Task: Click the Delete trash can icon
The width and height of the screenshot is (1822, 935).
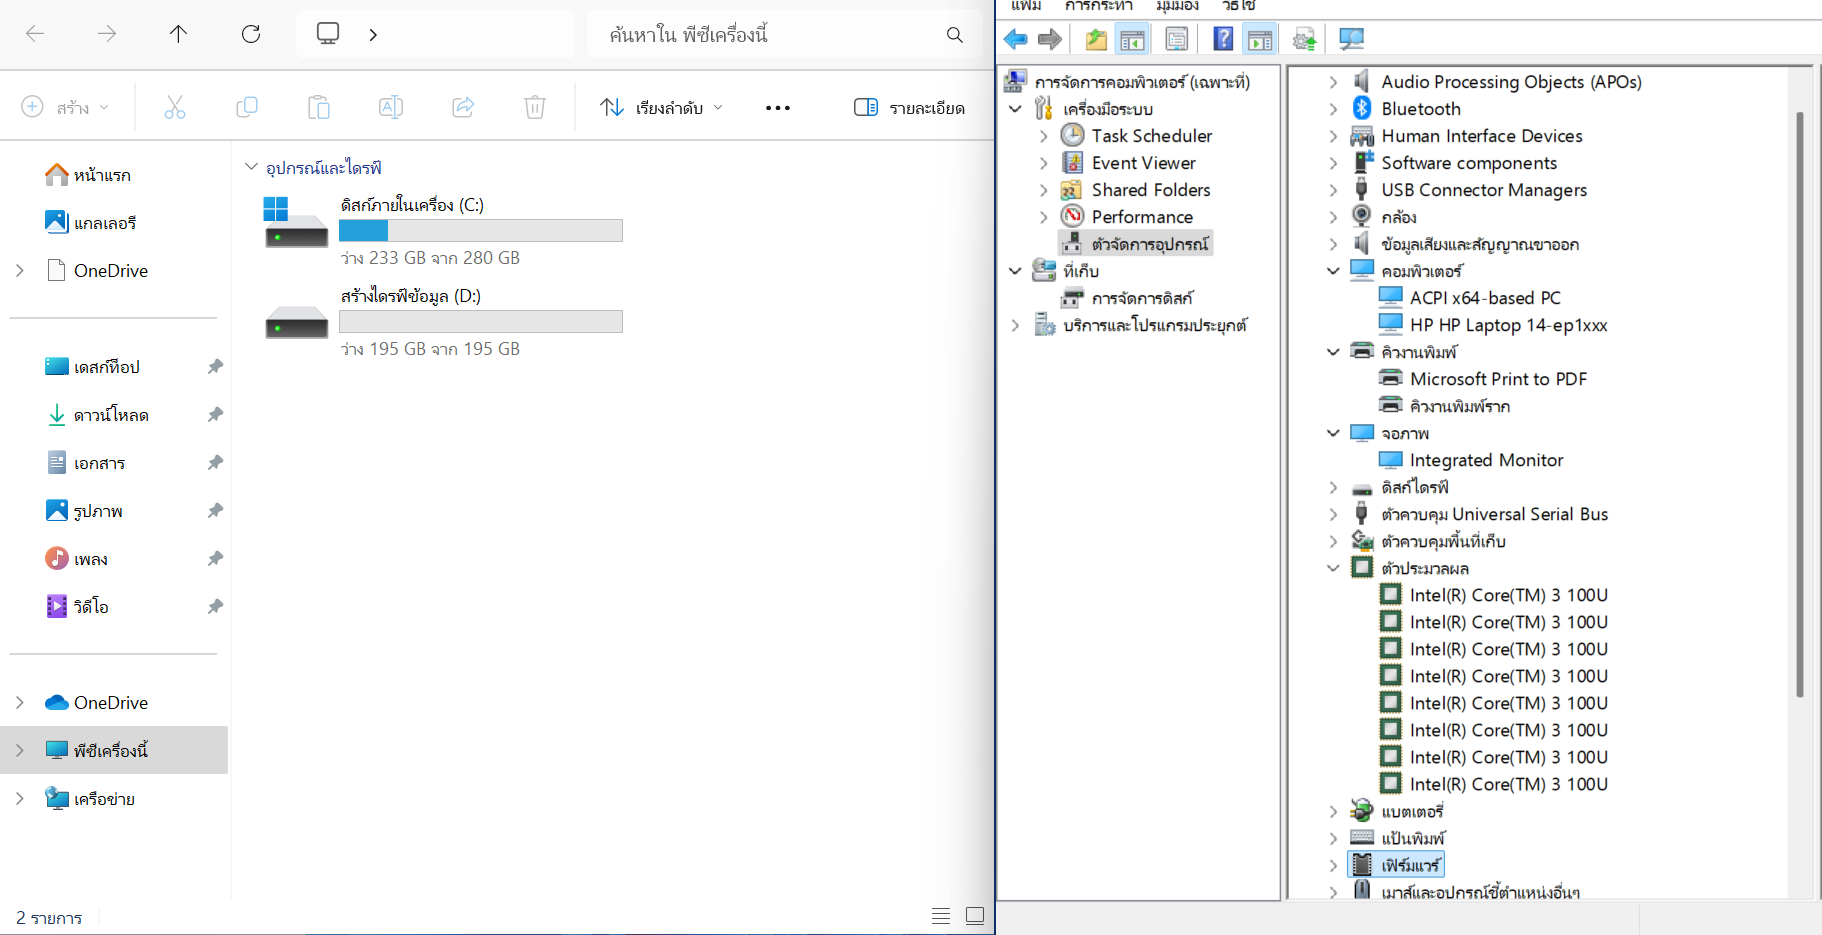Action: point(535,107)
